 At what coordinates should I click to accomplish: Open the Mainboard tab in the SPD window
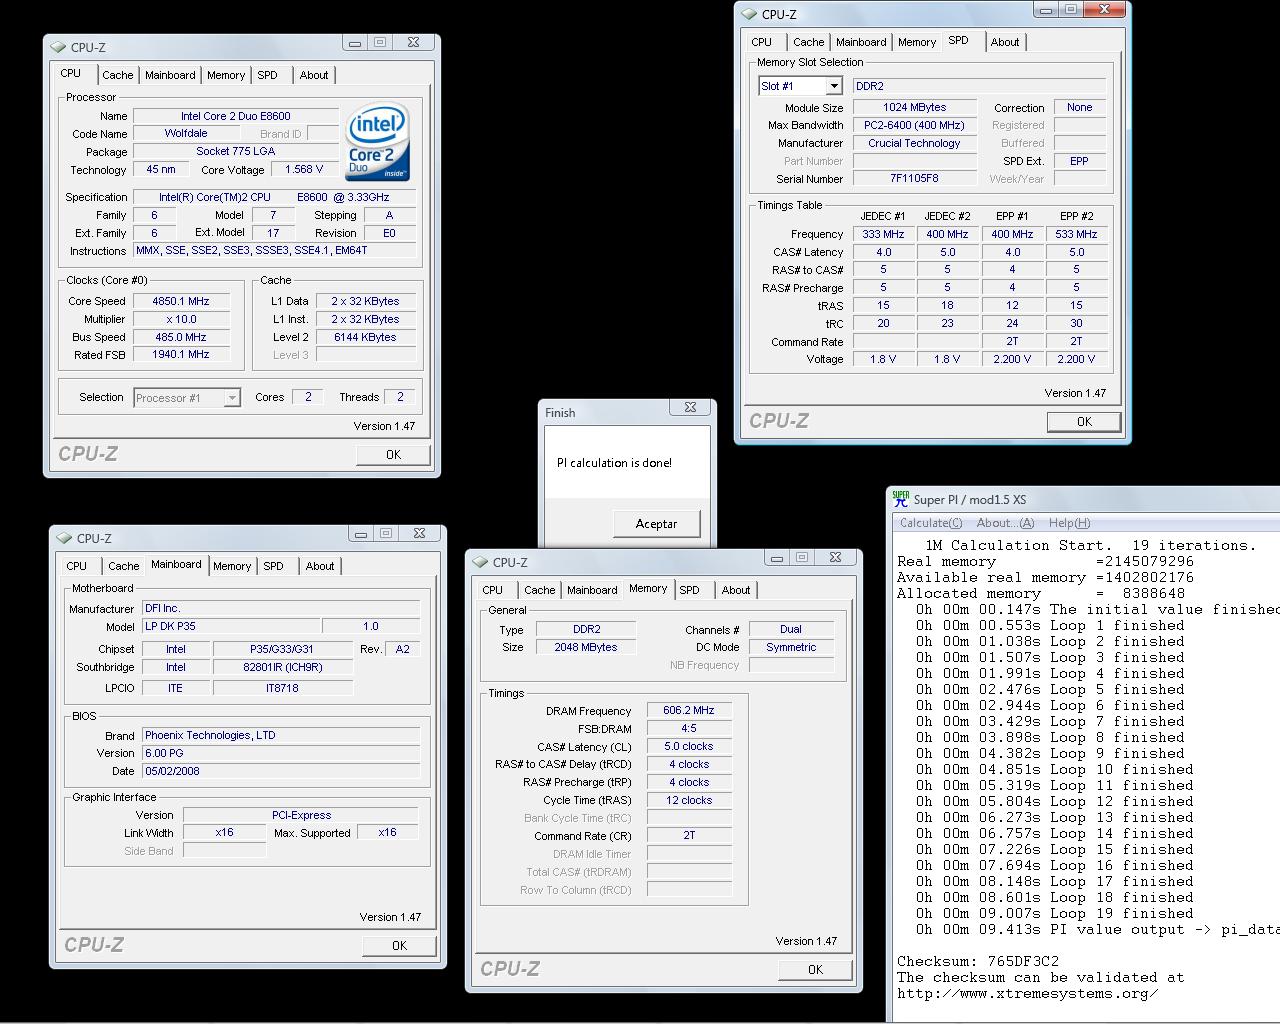coord(861,42)
